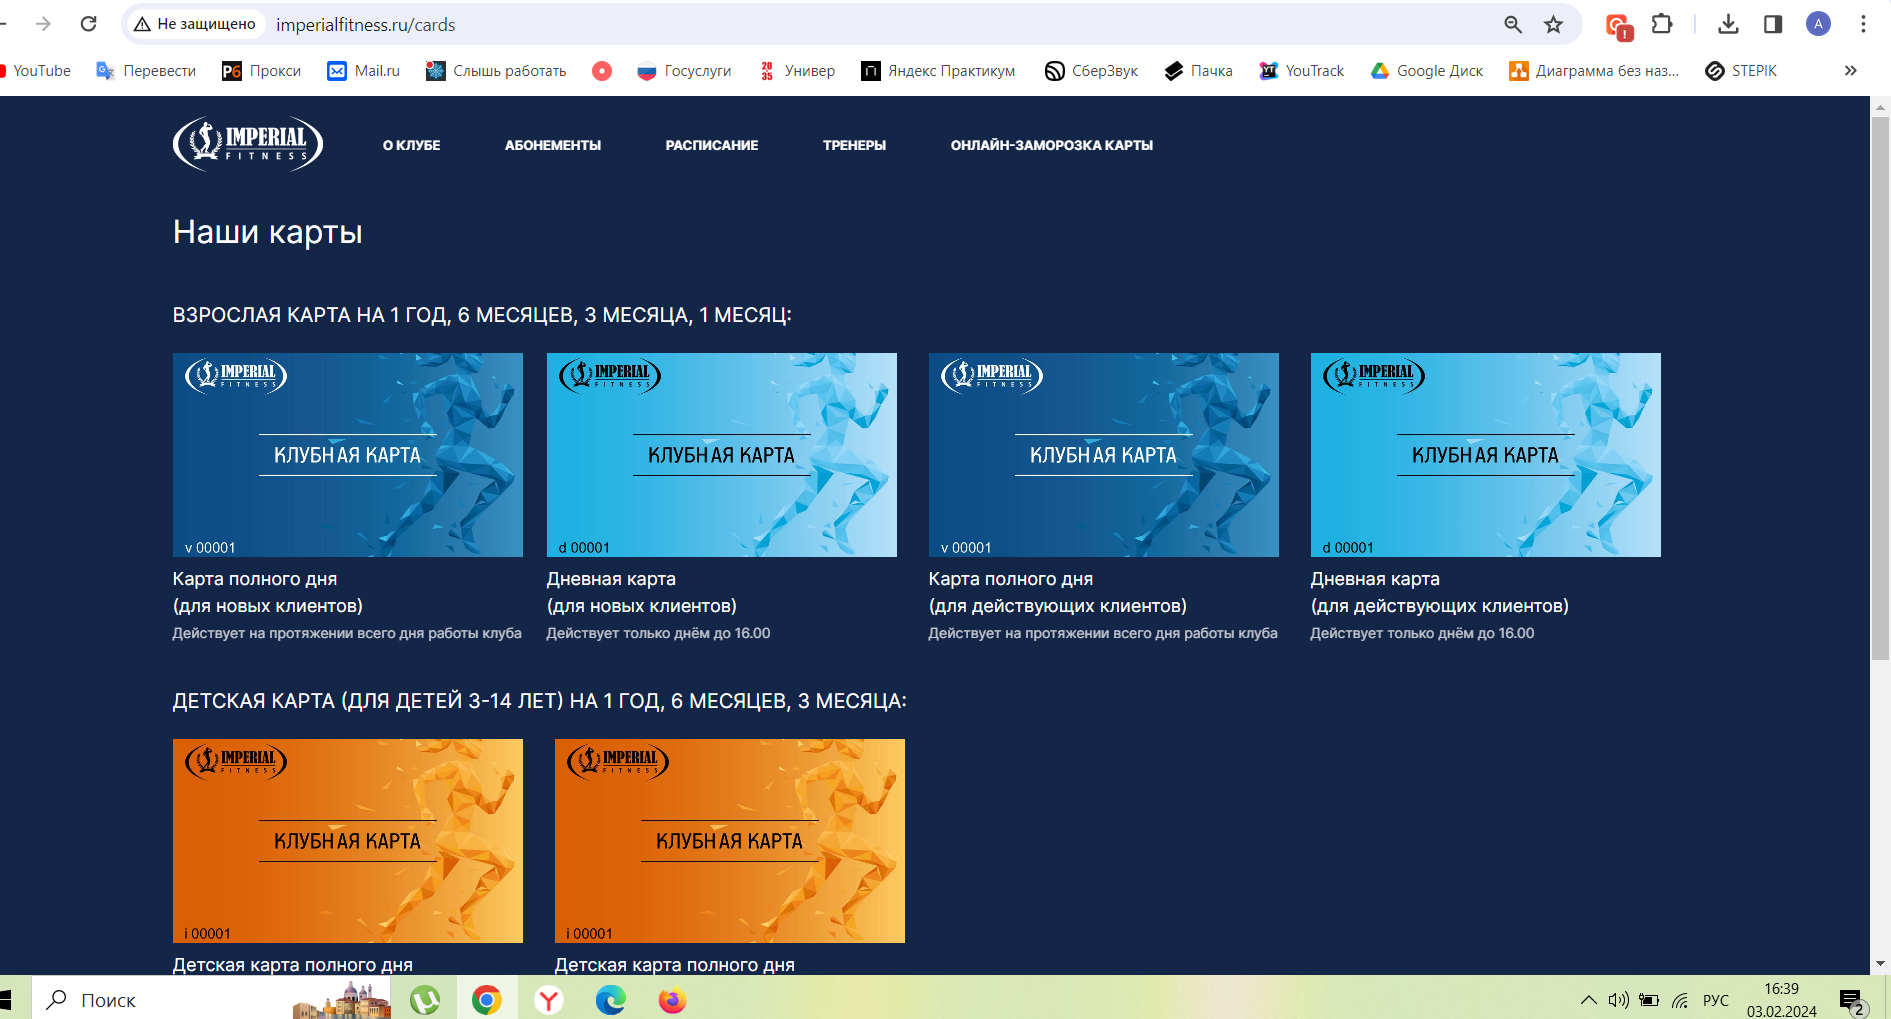The height and width of the screenshot is (1019, 1891).
Task: Open the STEPIK bookmark
Action: tap(1741, 71)
